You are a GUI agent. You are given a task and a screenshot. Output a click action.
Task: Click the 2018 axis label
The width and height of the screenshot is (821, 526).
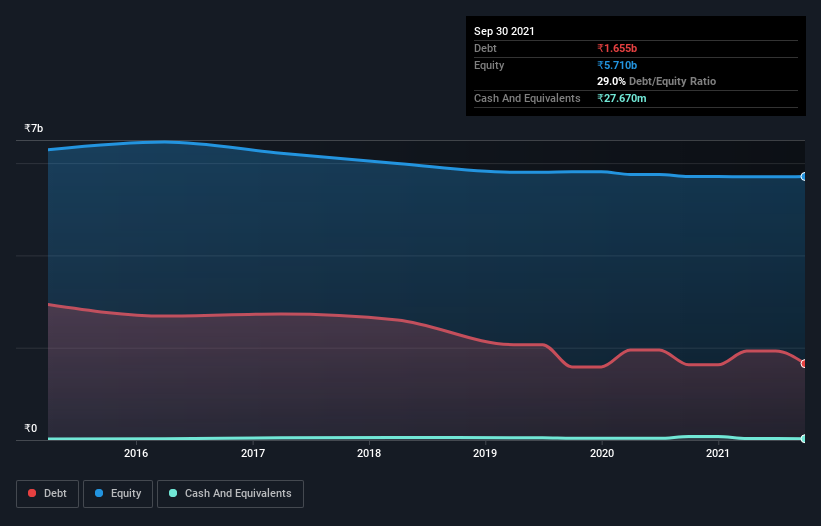click(369, 453)
